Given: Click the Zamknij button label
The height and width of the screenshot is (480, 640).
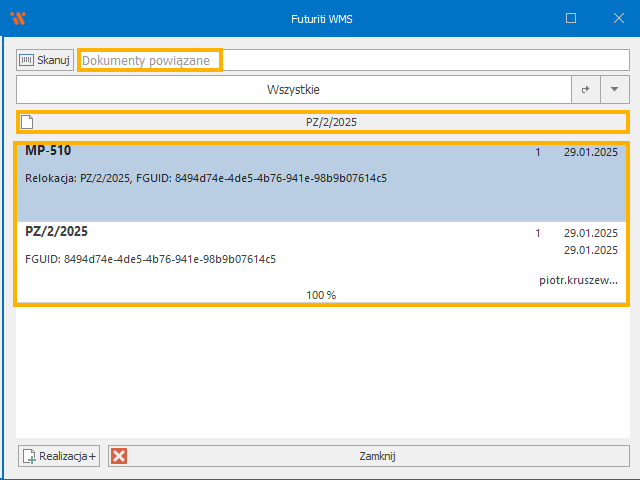Looking at the screenshot, I should (x=377, y=456).
